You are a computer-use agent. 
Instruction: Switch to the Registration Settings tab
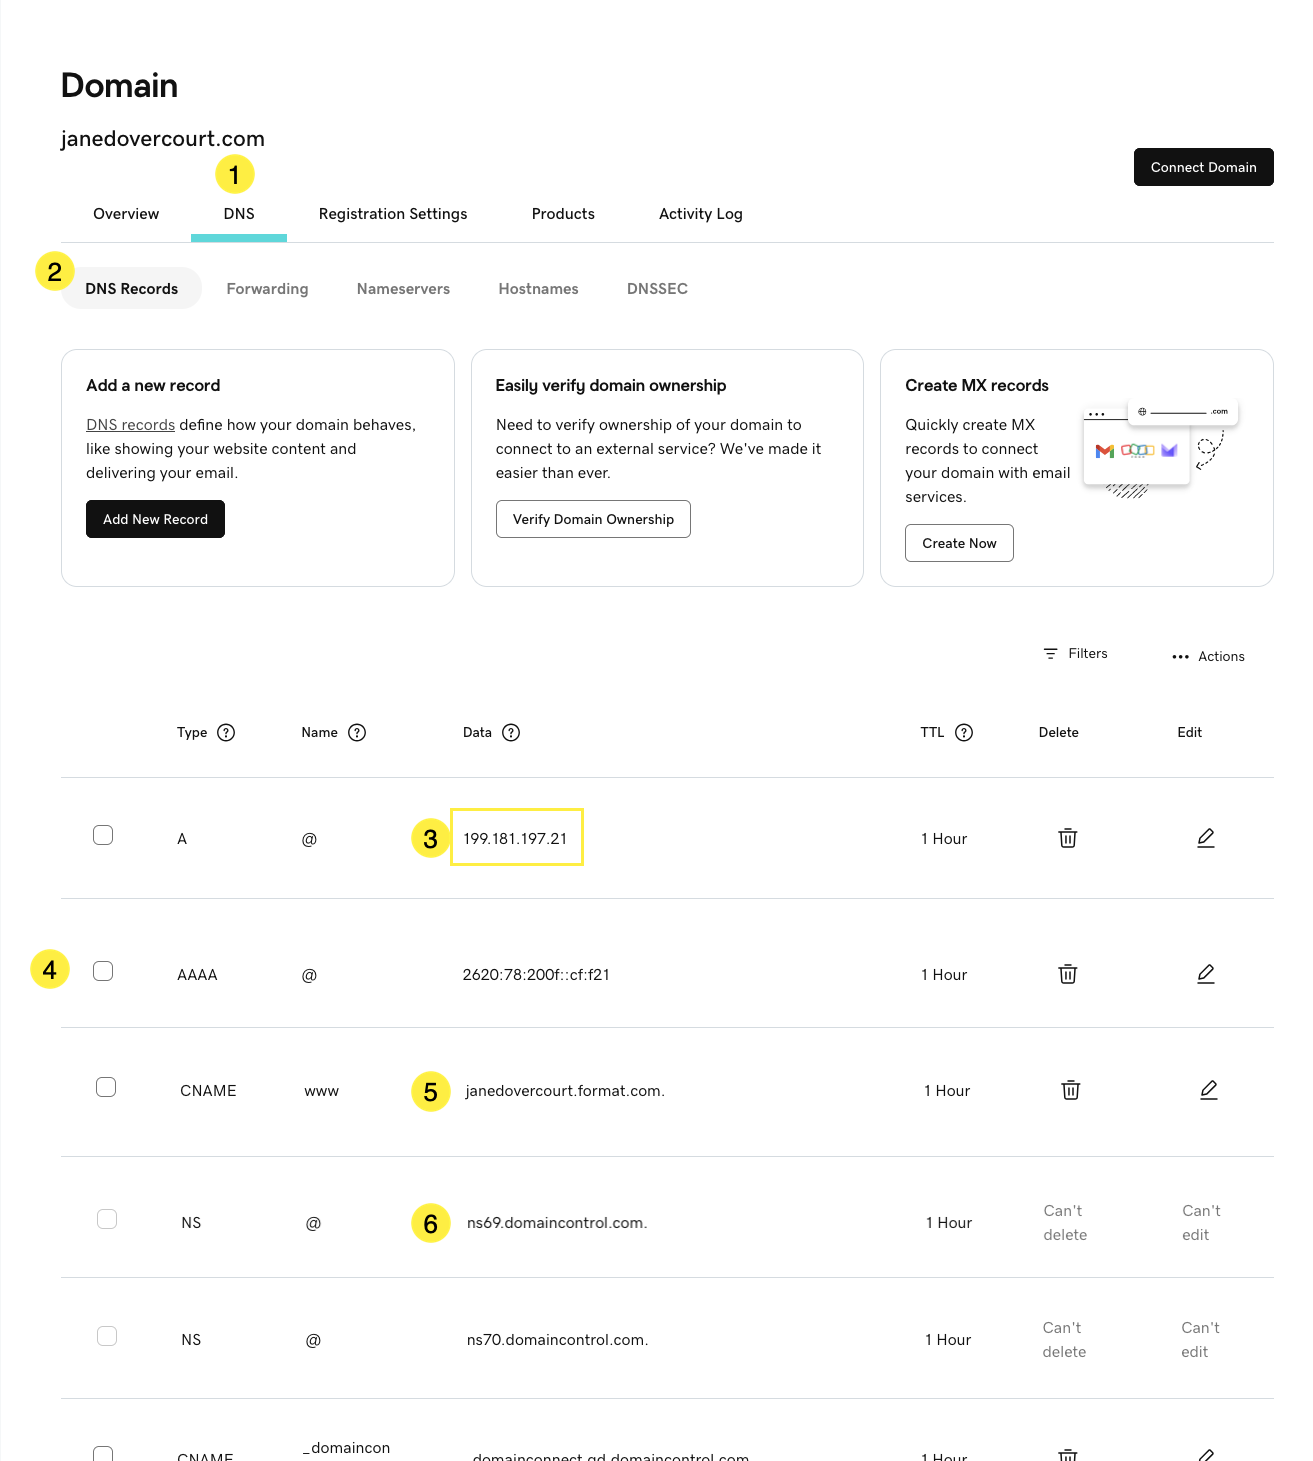pyautogui.click(x=393, y=214)
